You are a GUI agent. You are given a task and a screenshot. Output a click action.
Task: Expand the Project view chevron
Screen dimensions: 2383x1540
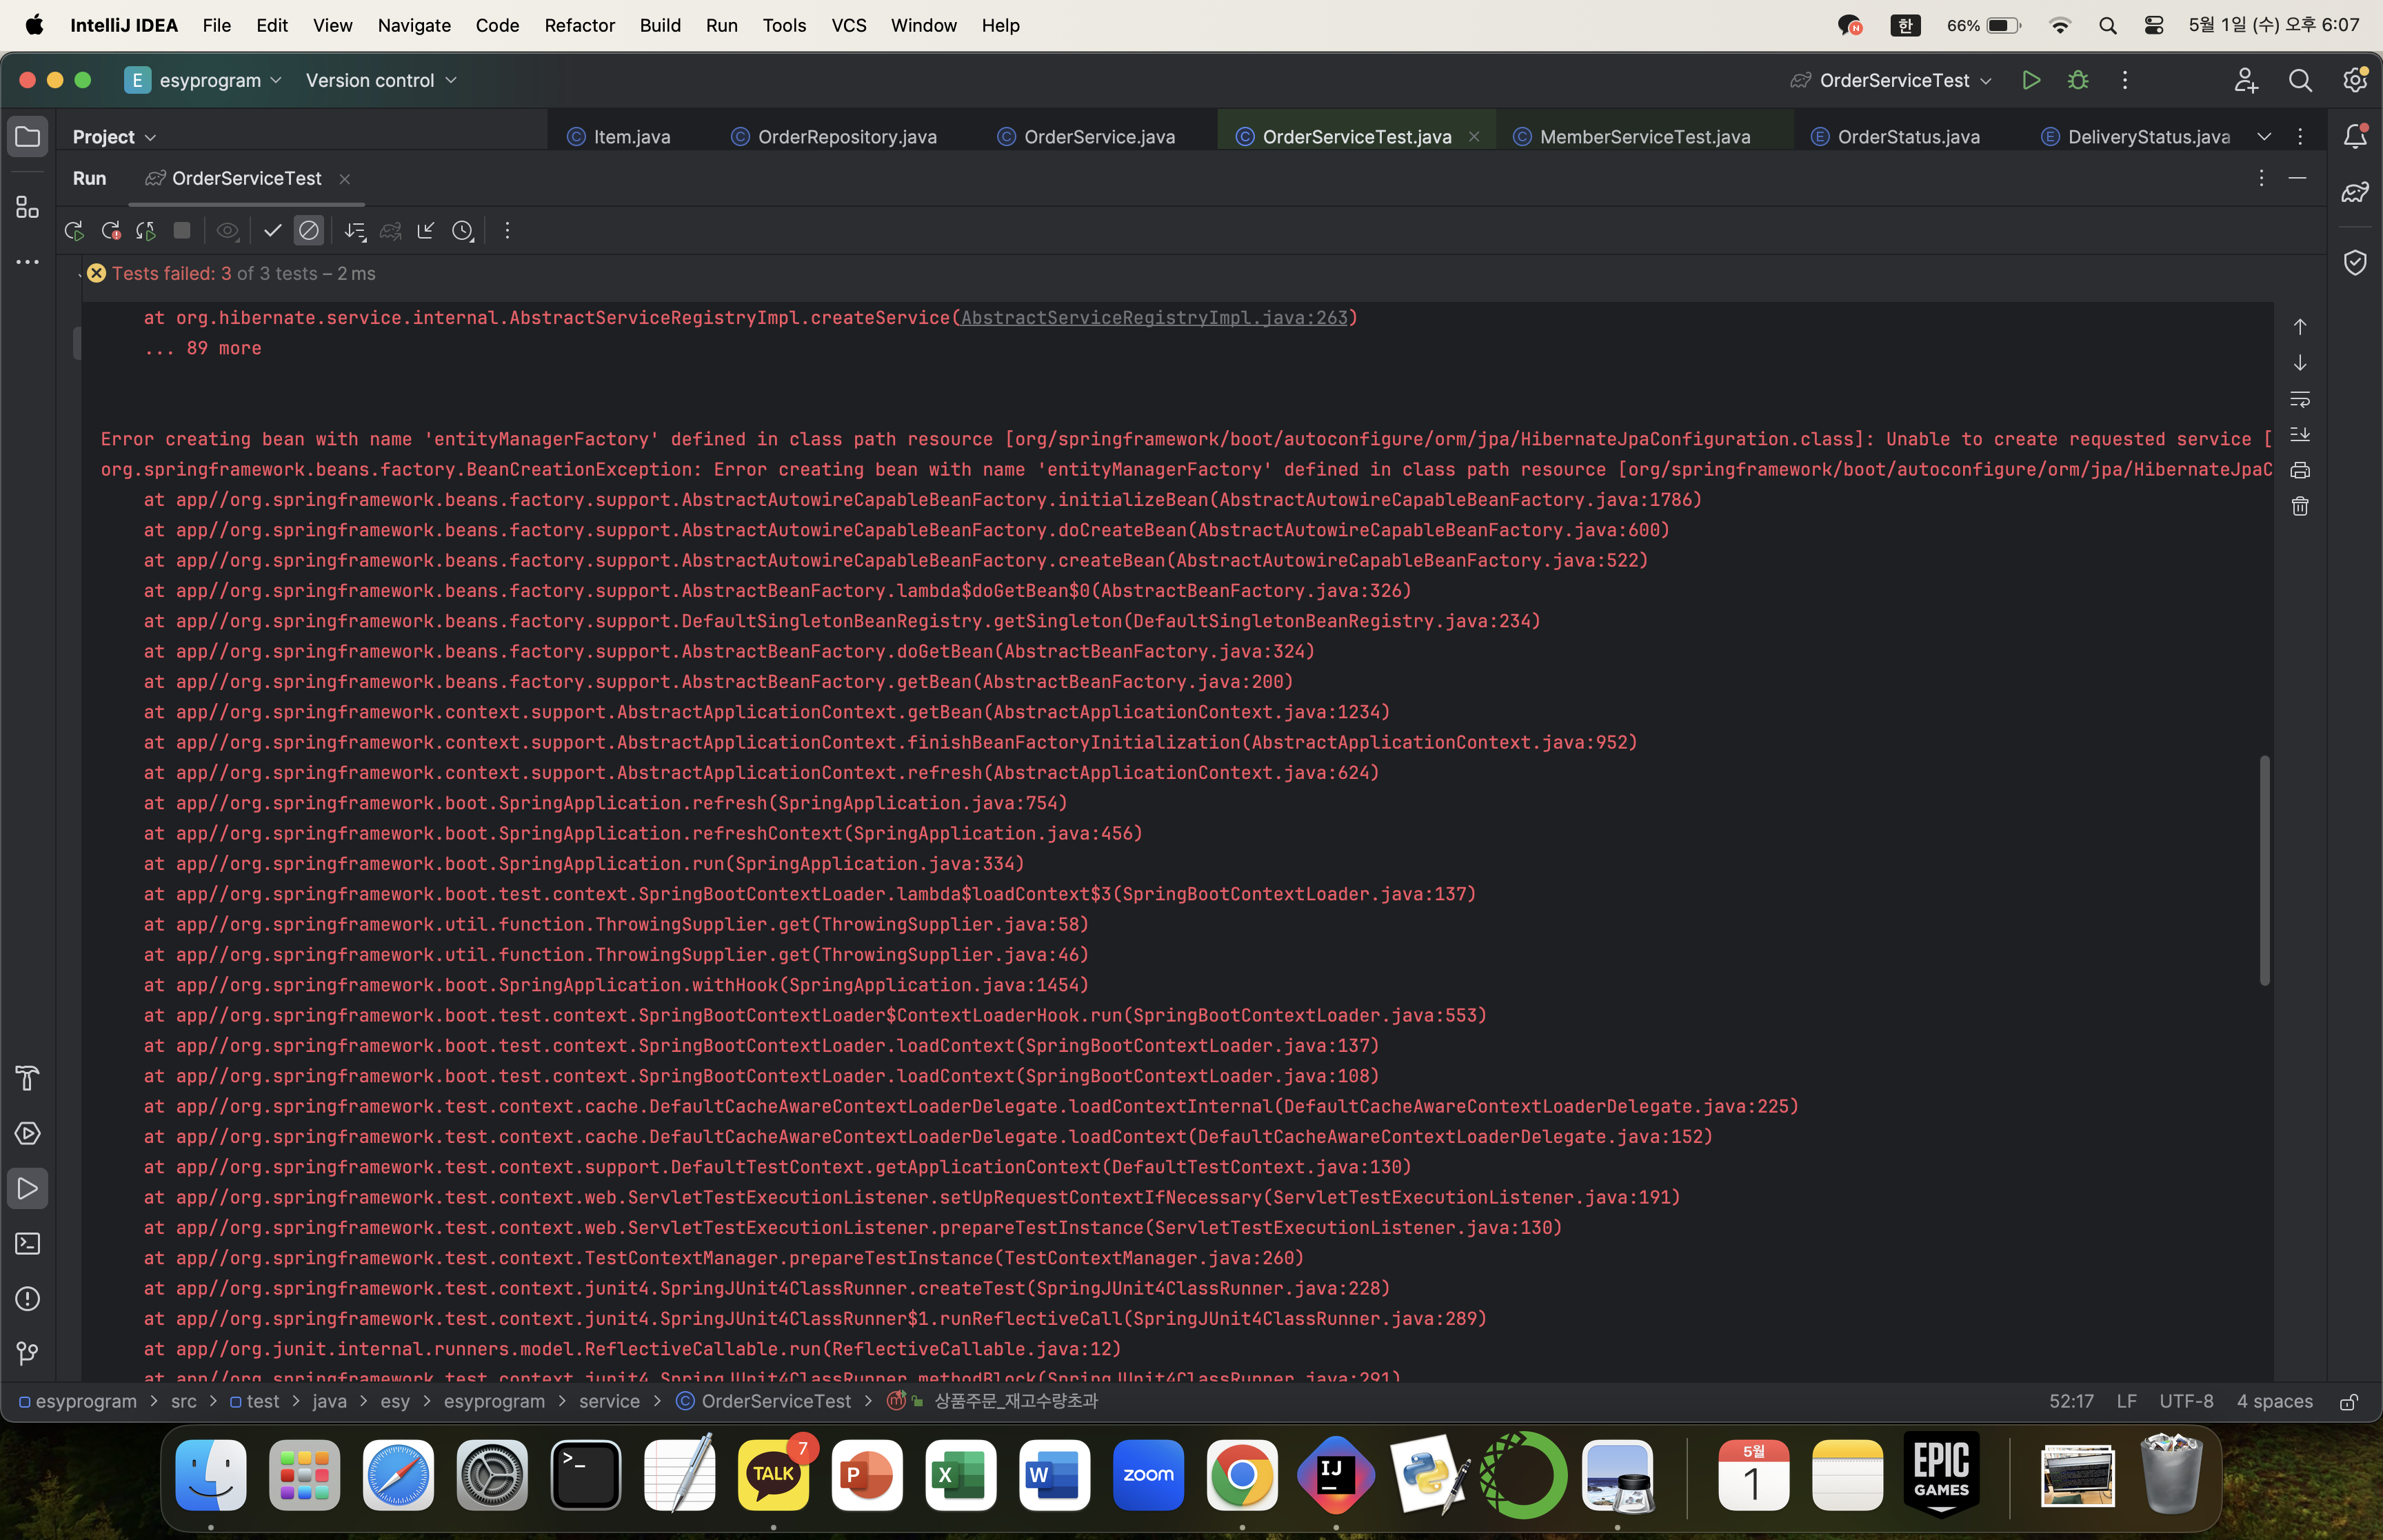point(151,138)
